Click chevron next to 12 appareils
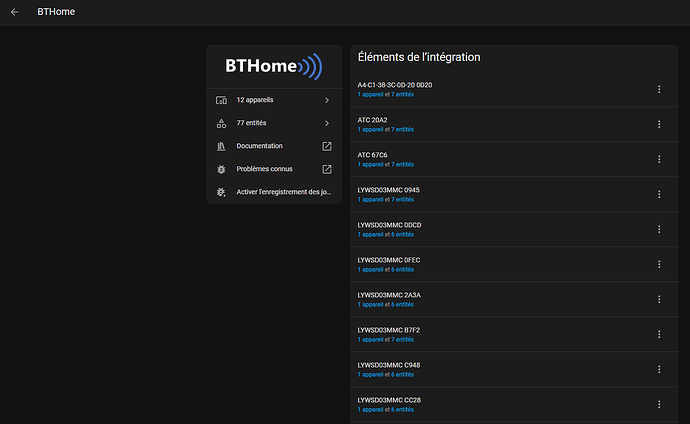Screen dimensions: 690x424 tap(327, 100)
